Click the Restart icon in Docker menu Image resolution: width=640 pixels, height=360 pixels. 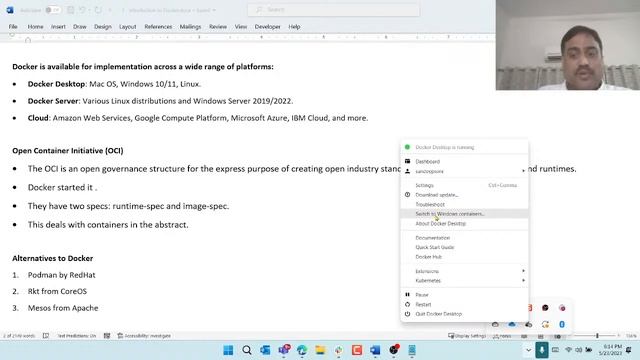pos(407,304)
